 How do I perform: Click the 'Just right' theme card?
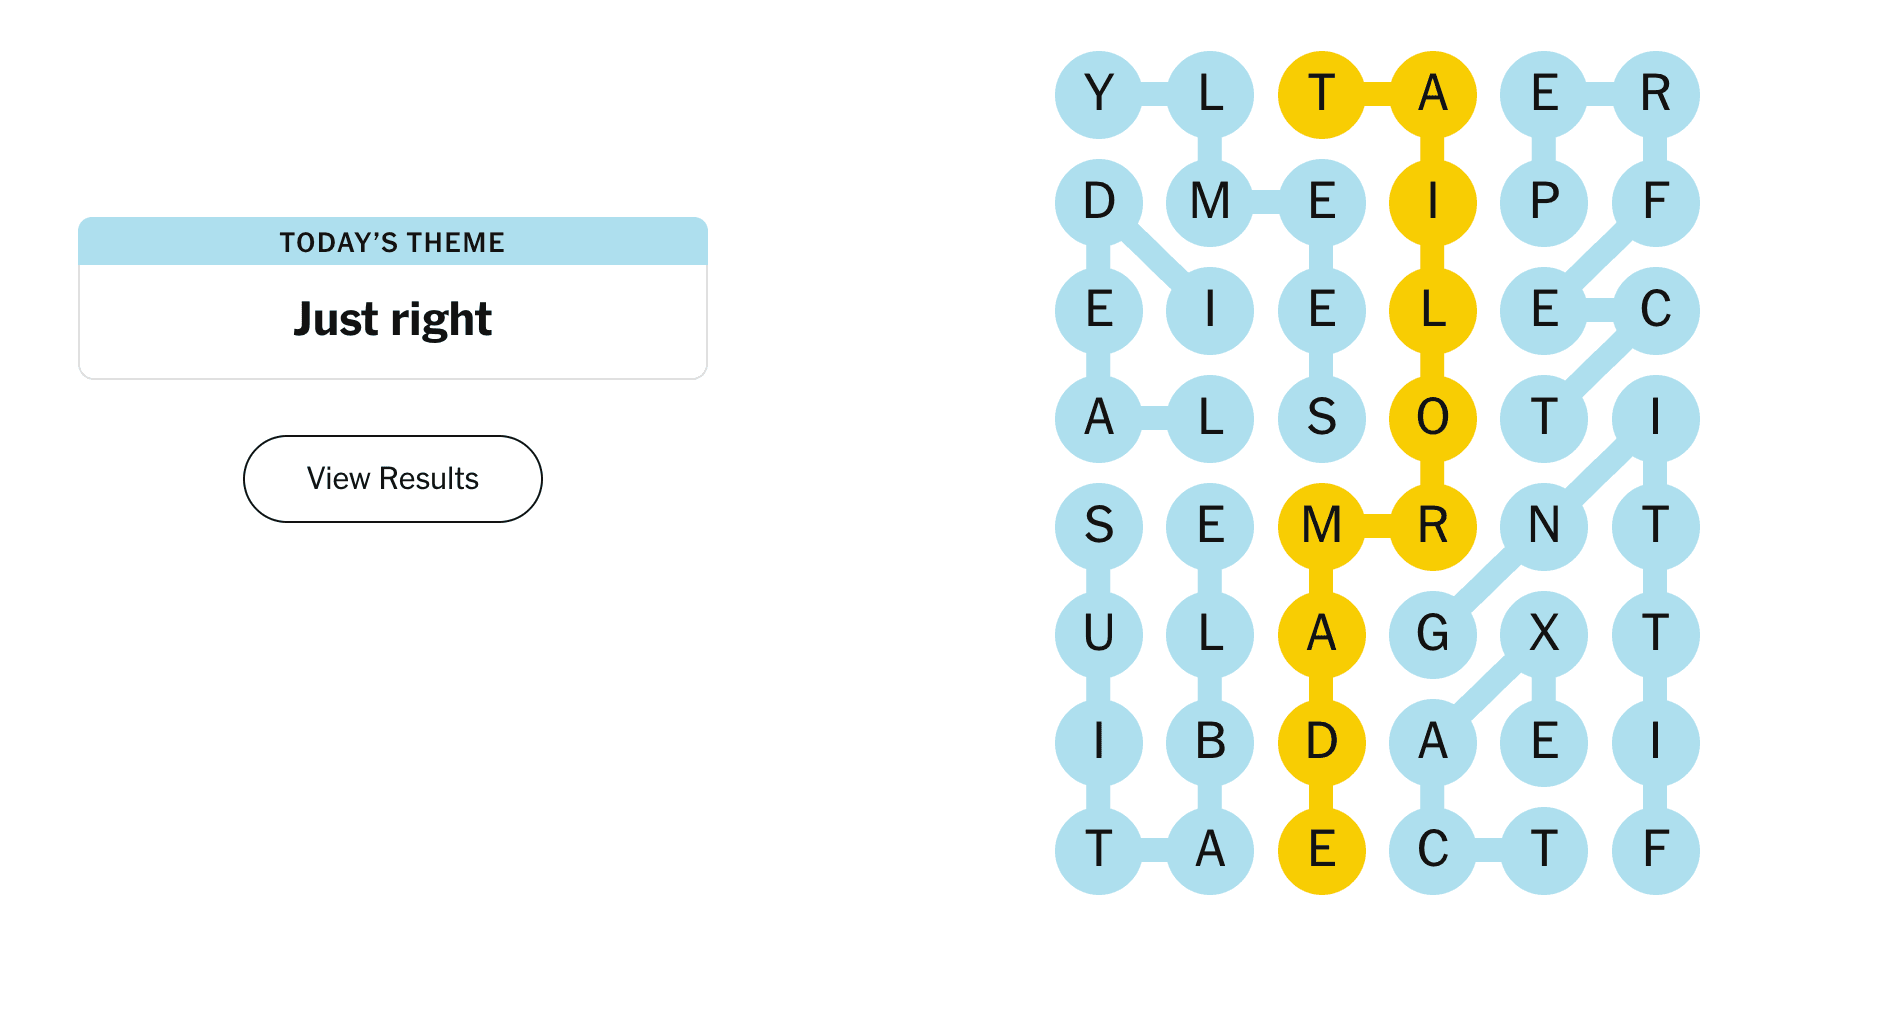click(392, 299)
